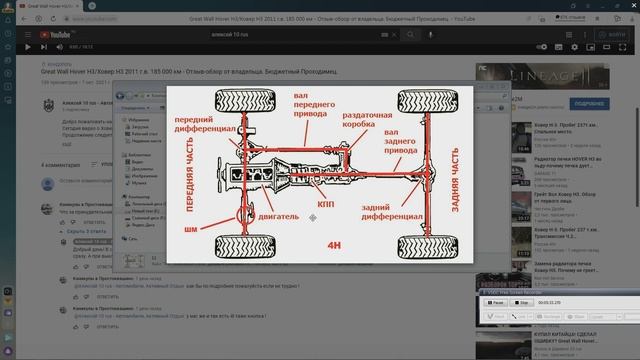Select the Great Wall Hover browser tab
This screenshot has width=640, height=360.
[x=50, y=6]
